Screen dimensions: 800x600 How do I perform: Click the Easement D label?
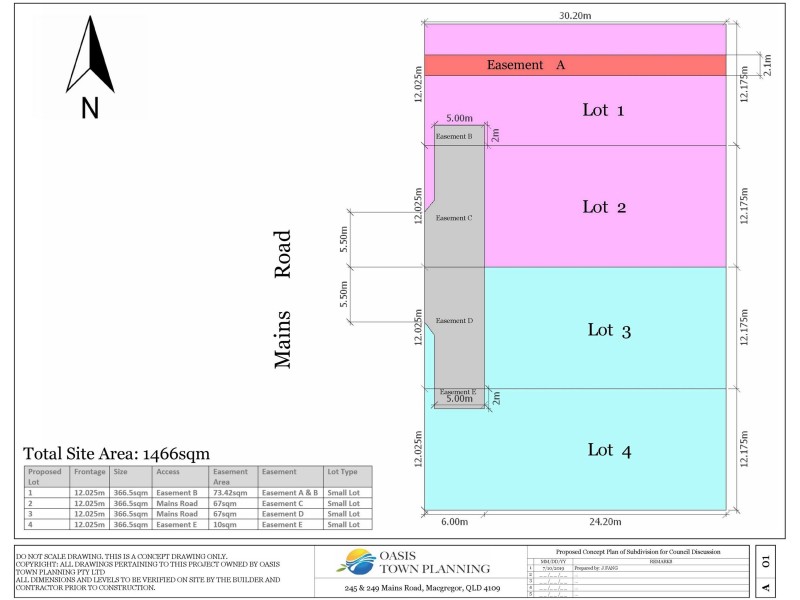(x=454, y=320)
